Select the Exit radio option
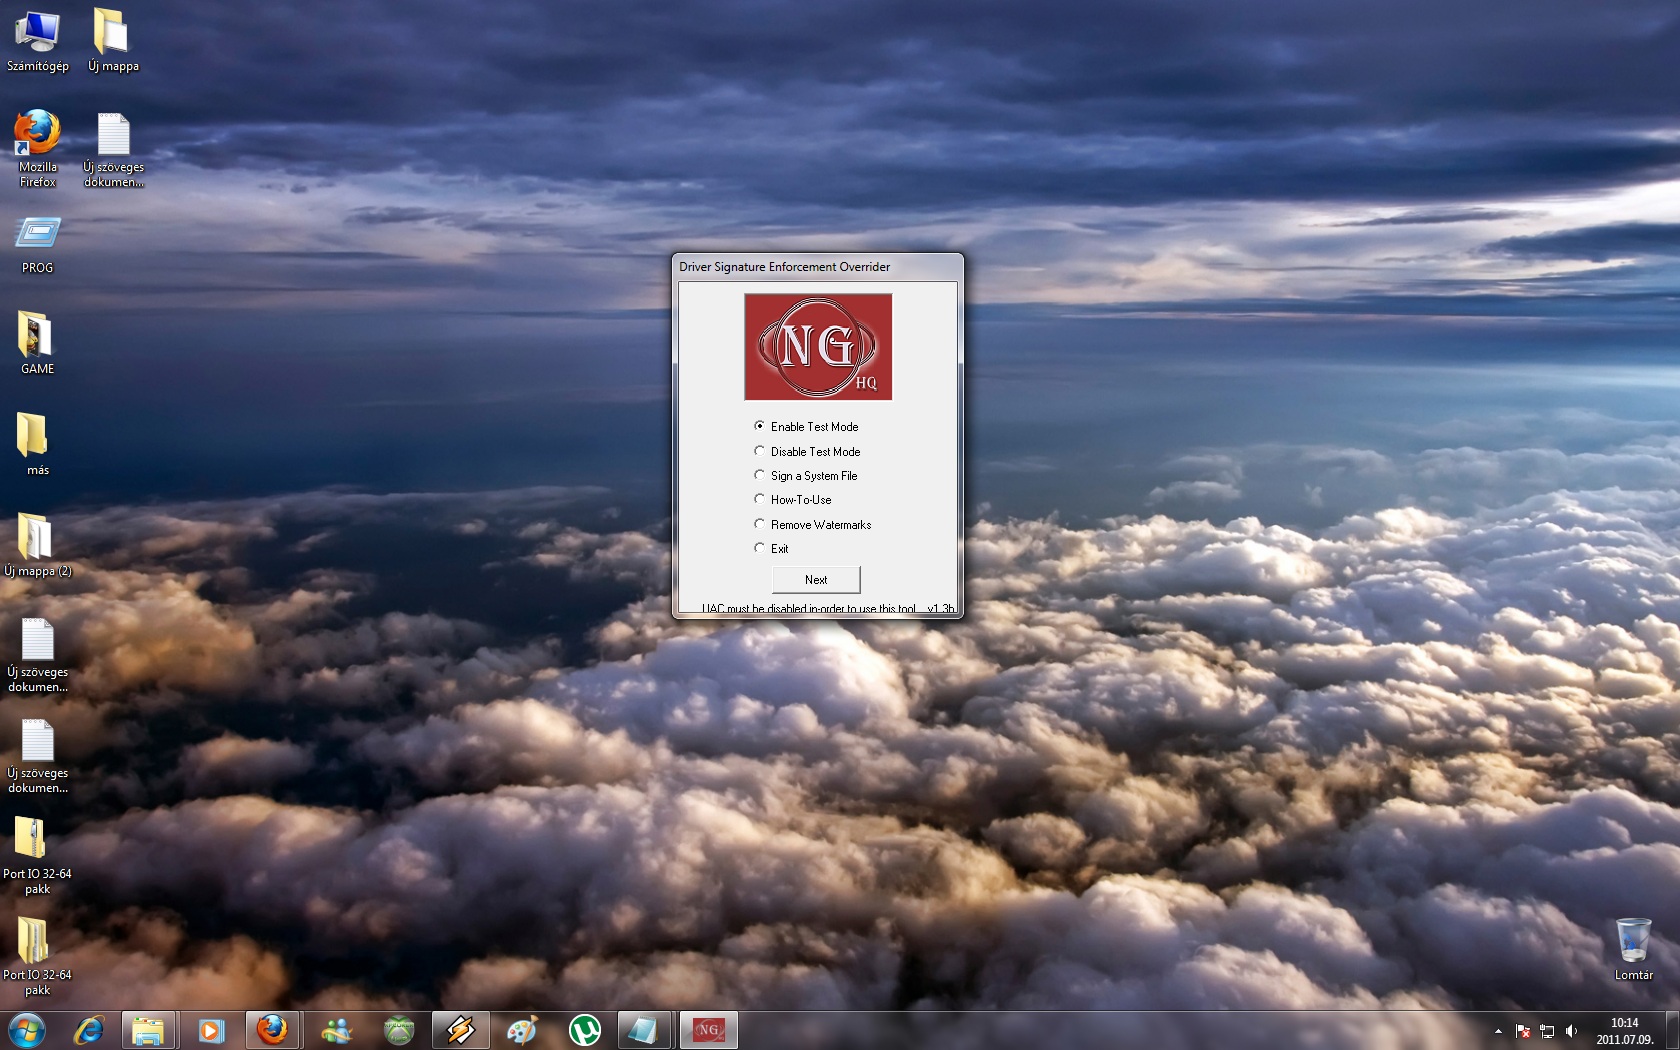The width and height of the screenshot is (1680, 1050). tap(760, 548)
